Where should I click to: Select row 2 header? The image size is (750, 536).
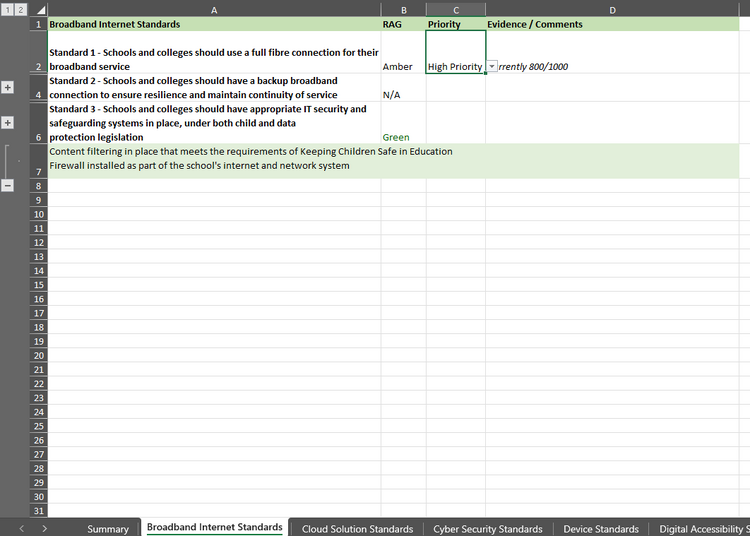point(38,52)
